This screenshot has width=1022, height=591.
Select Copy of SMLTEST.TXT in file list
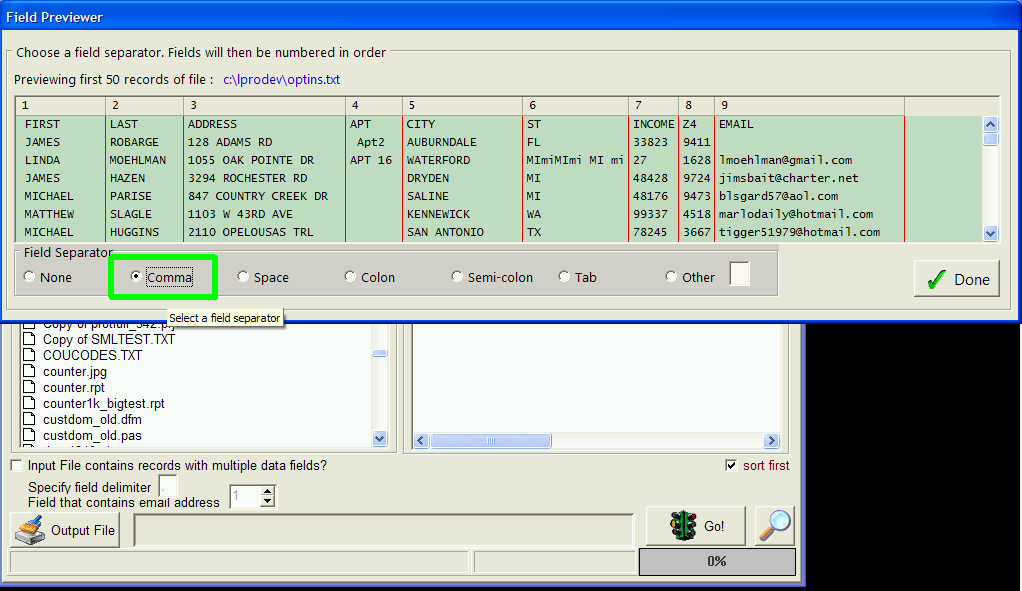pos(109,339)
